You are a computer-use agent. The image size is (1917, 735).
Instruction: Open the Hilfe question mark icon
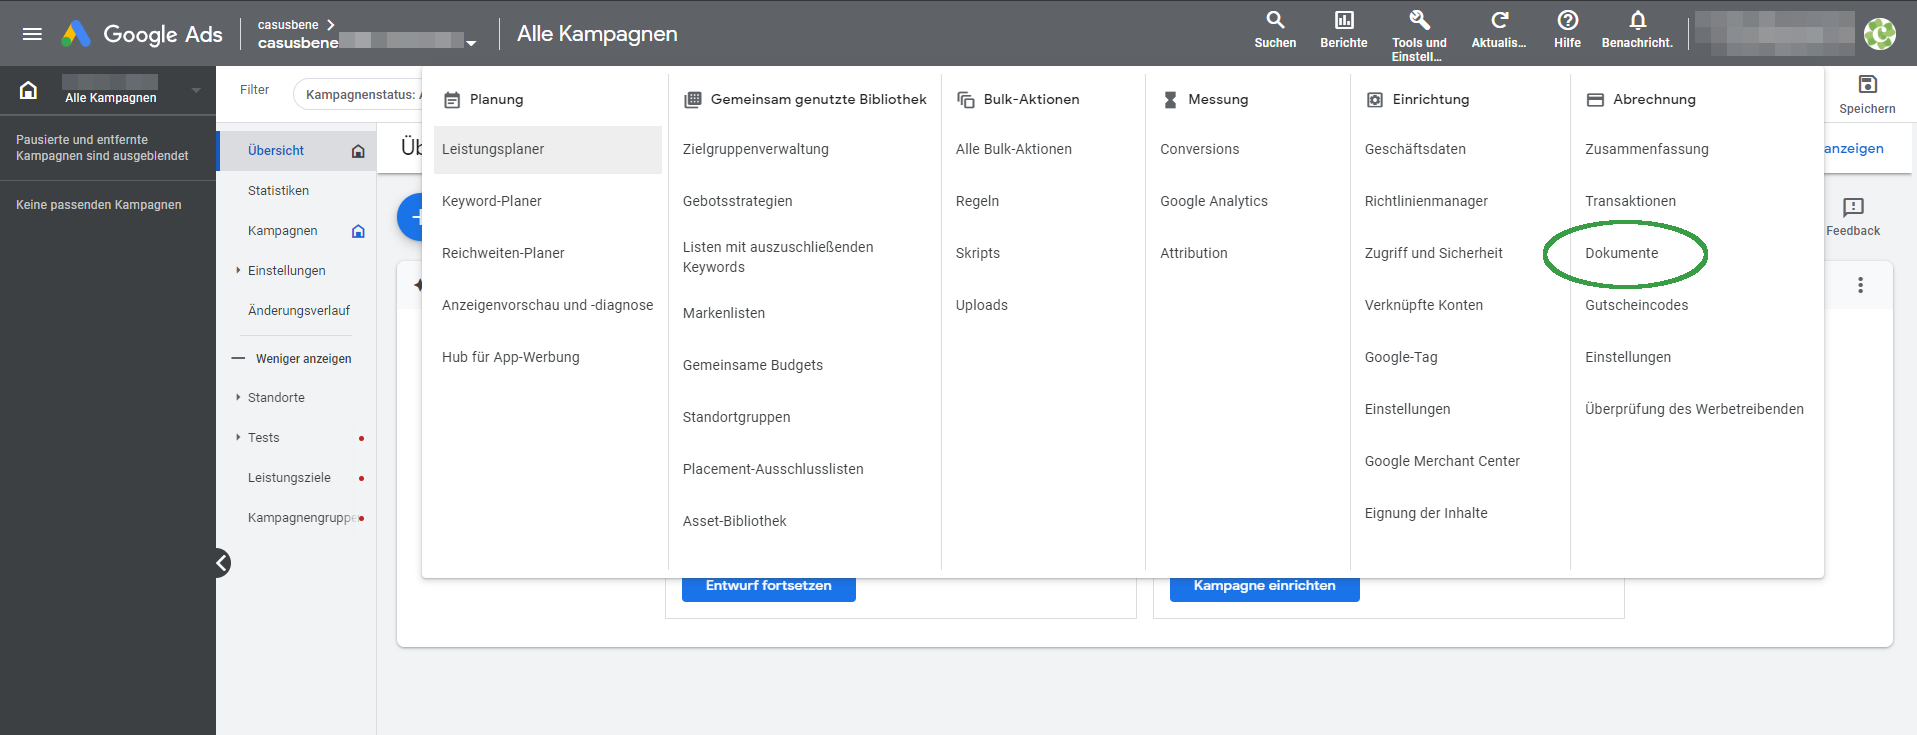coord(1568,20)
